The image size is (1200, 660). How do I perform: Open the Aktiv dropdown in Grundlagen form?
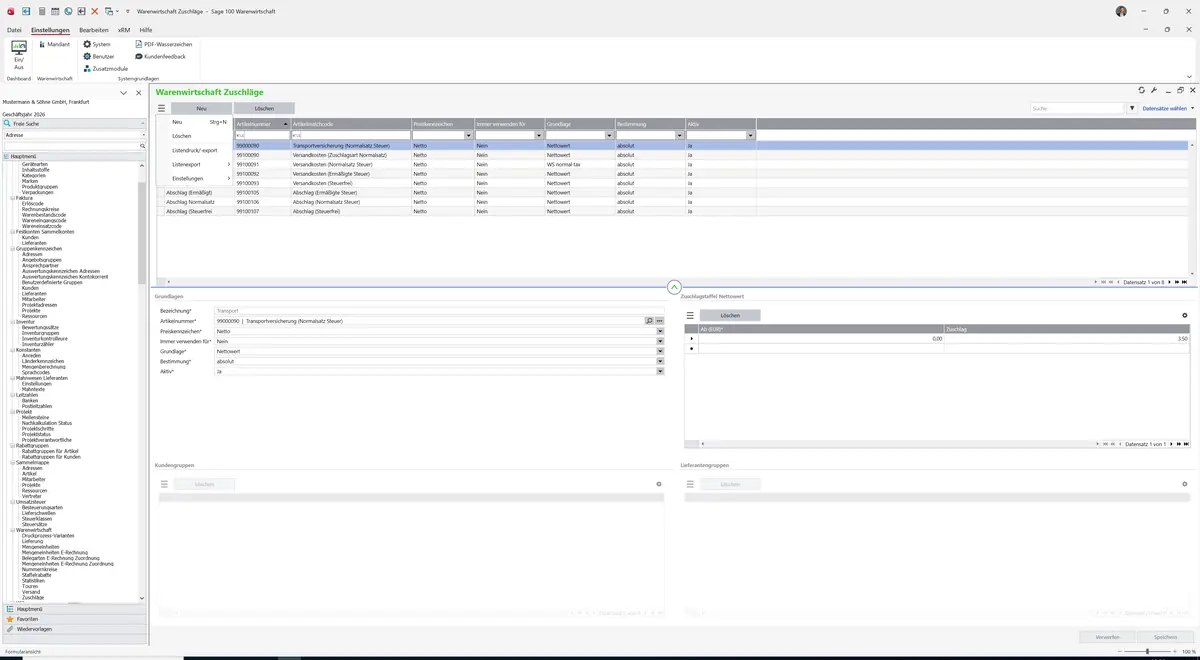pyautogui.click(x=660, y=371)
